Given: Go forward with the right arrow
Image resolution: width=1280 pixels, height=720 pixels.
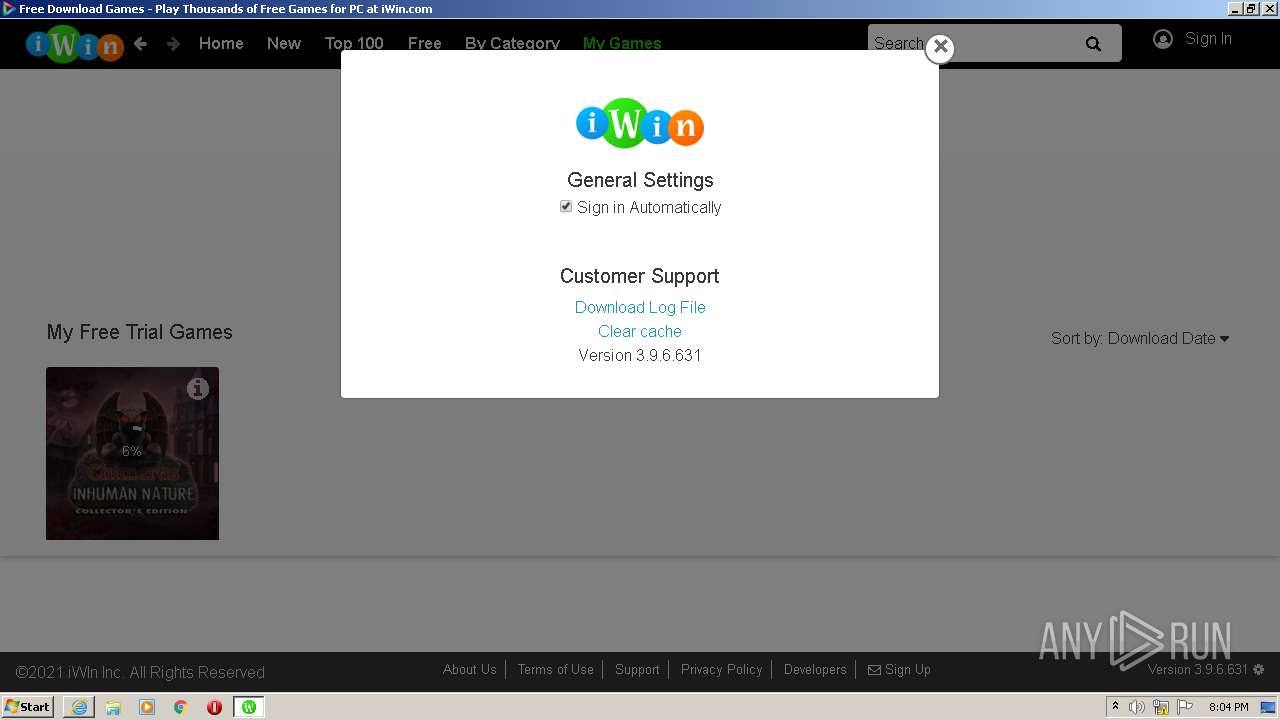Looking at the screenshot, I should click(x=173, y=43).
